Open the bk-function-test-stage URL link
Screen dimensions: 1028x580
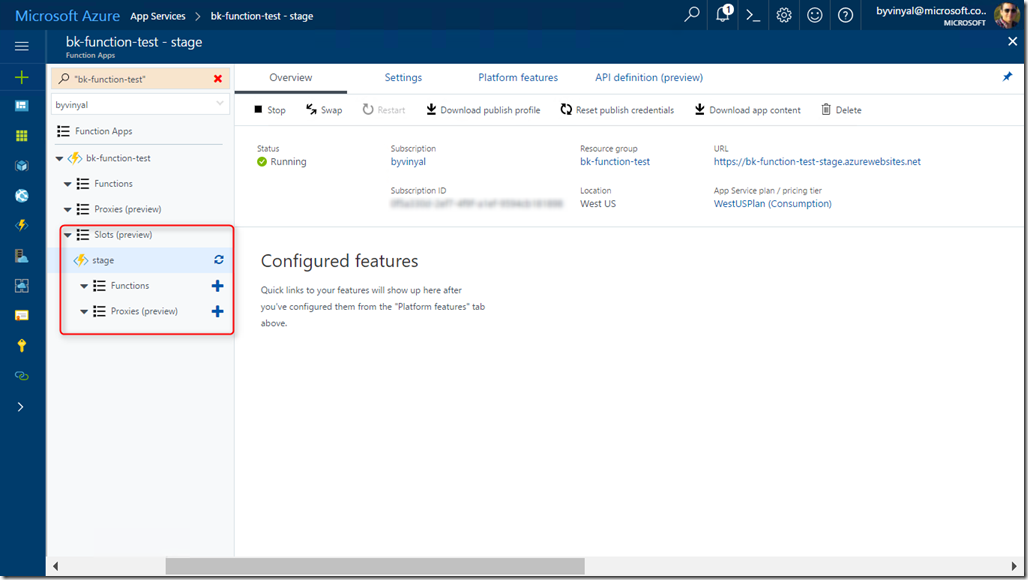[x=817, y=161]
